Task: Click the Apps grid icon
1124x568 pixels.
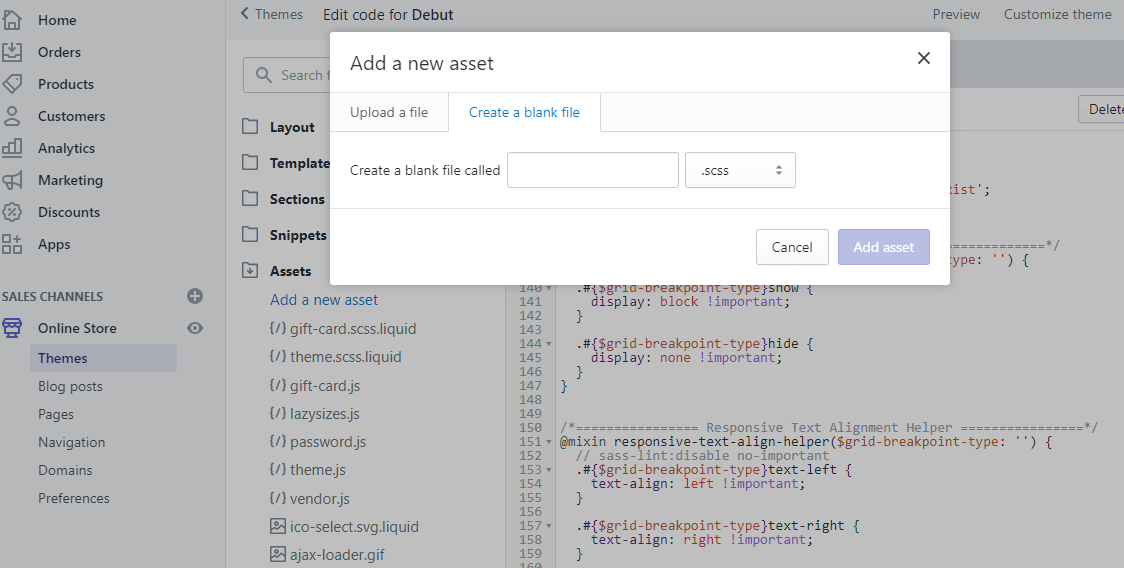Action: point(11,244)
